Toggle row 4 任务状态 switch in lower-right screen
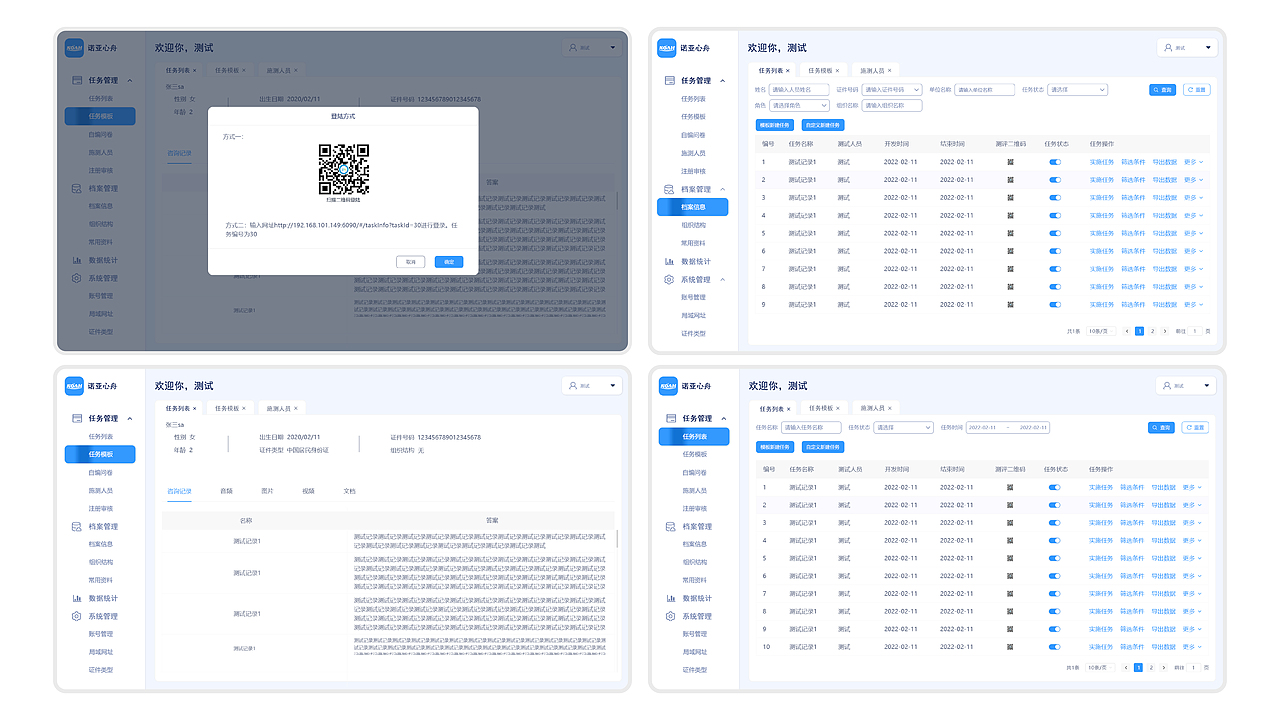1280x720 pixels. pyautogui.click(x=1055, y=541)
